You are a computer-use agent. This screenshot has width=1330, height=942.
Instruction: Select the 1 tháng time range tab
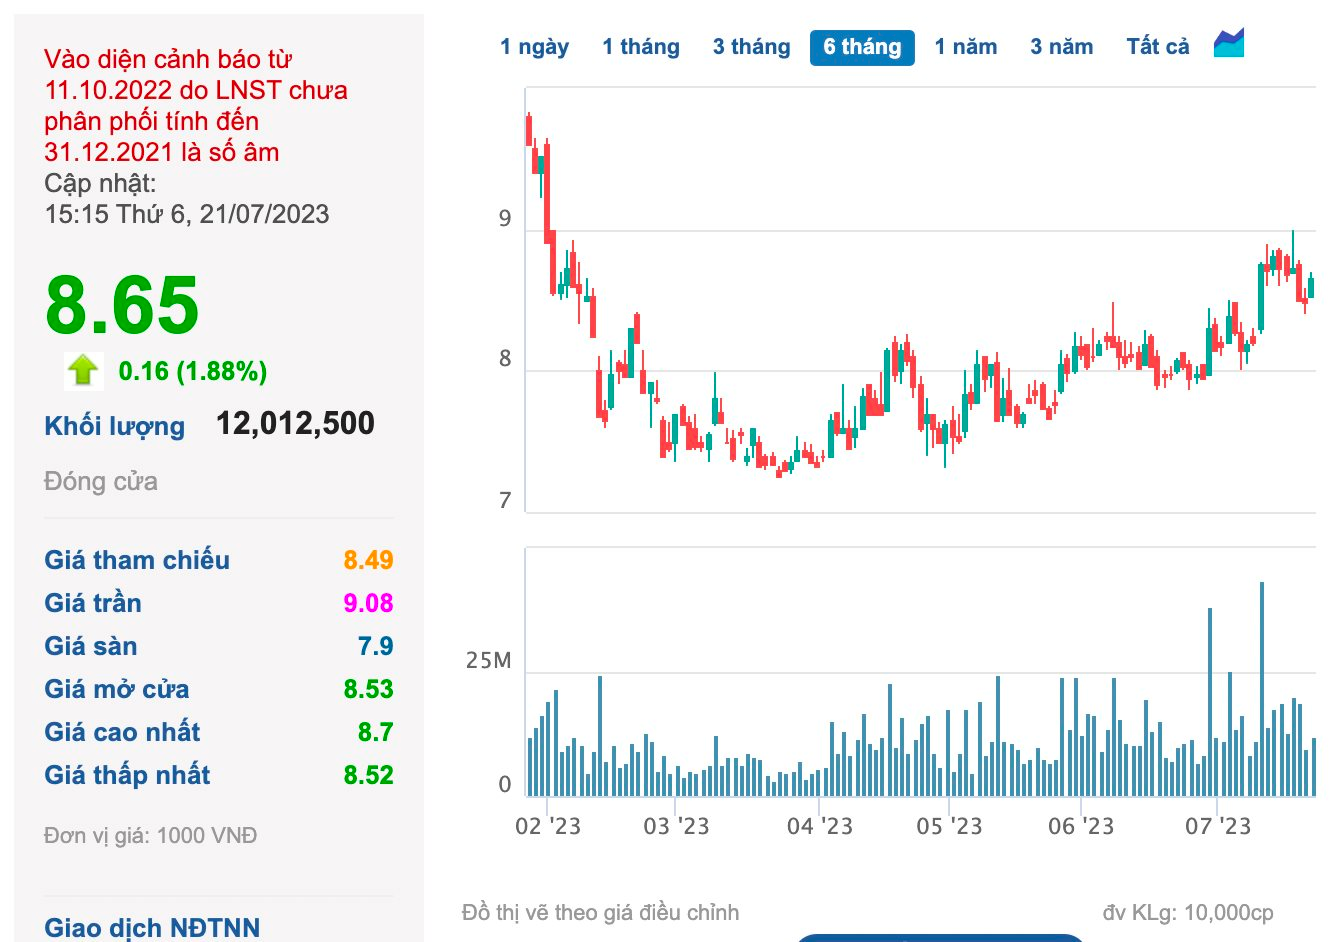641,47
